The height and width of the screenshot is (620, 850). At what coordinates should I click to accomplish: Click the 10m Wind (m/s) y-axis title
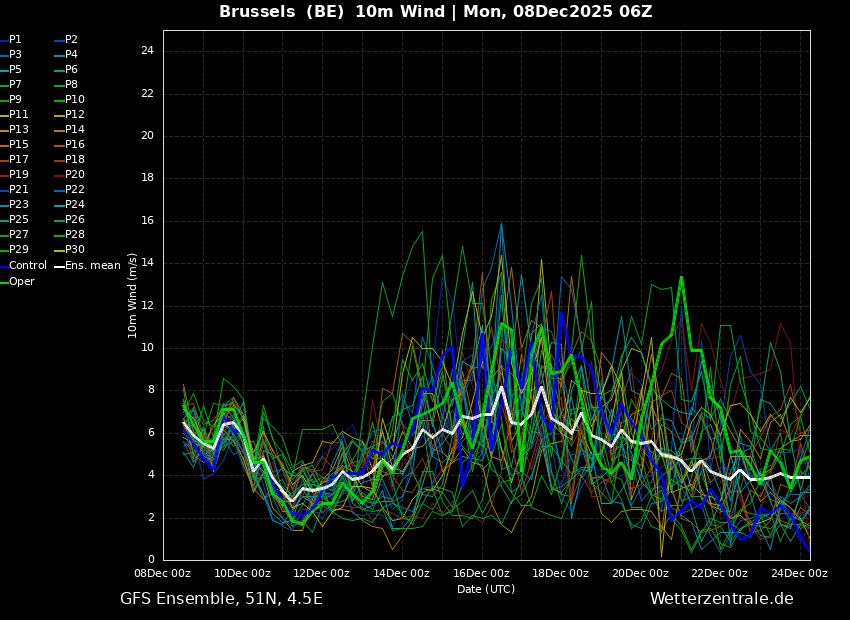[132, 295]
